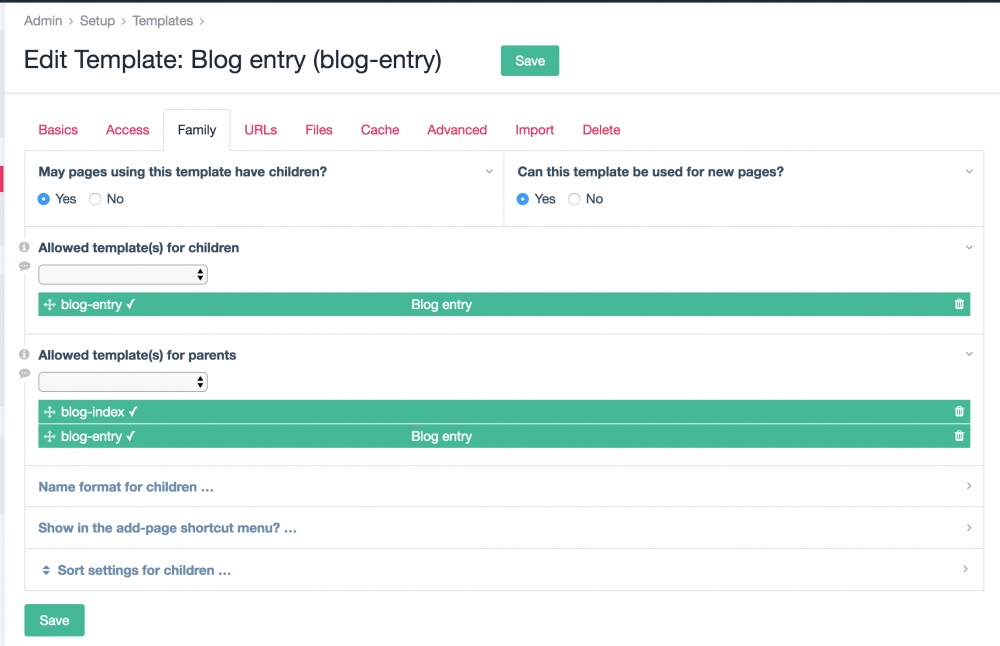Collapse Allowed template(s) for parents section
This screenshot has width=1000, height=646.
(967, 354)
